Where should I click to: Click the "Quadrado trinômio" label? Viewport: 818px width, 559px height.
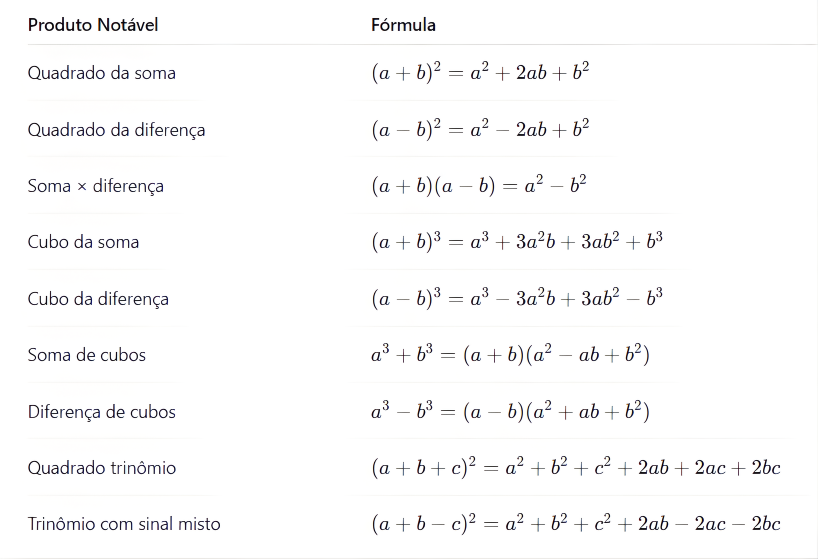[x=102, y=467]
